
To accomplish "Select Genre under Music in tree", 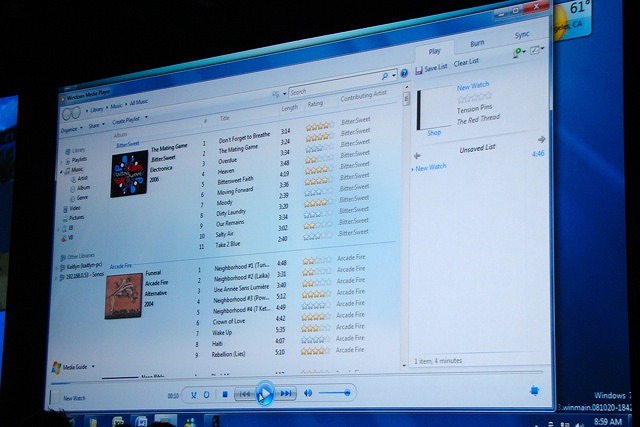I will (x=82, y=198).
